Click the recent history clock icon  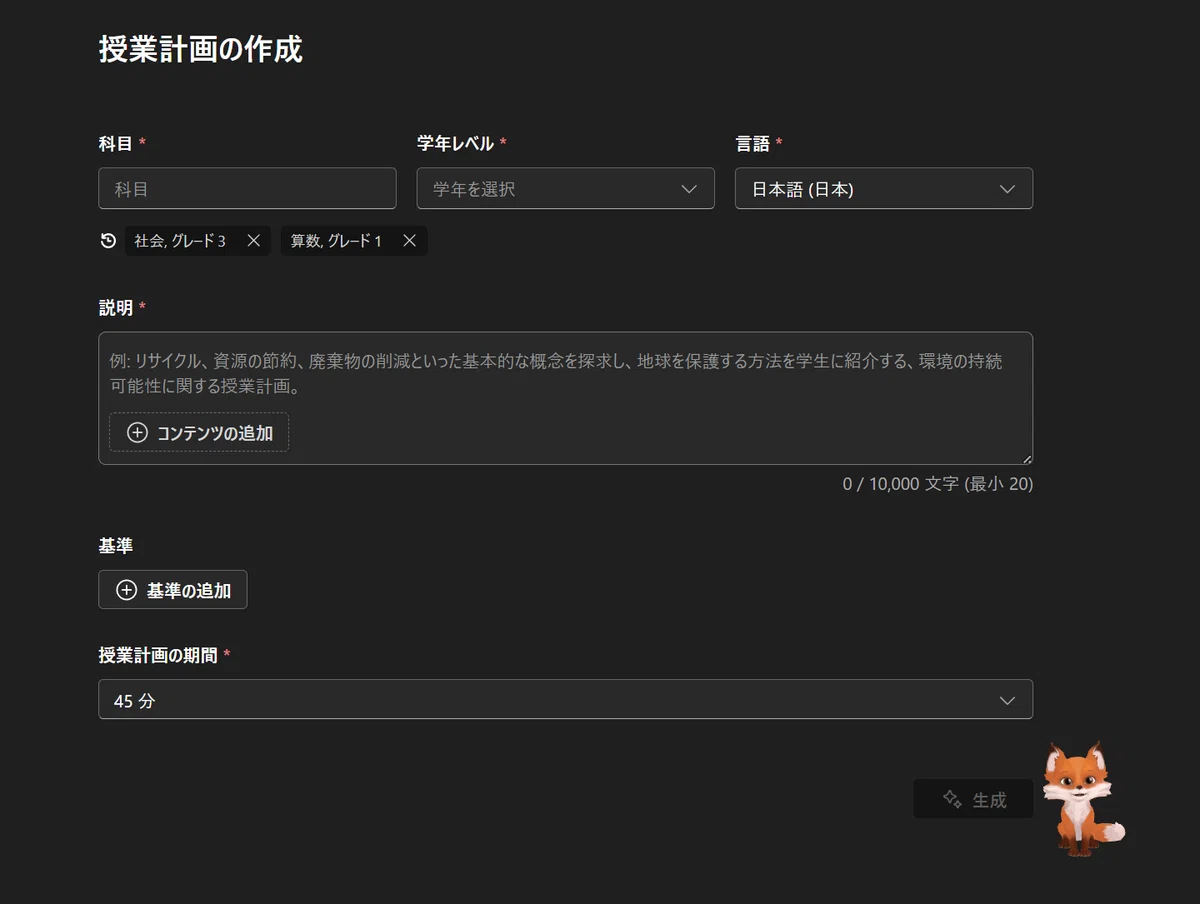[x=109, y=241]
